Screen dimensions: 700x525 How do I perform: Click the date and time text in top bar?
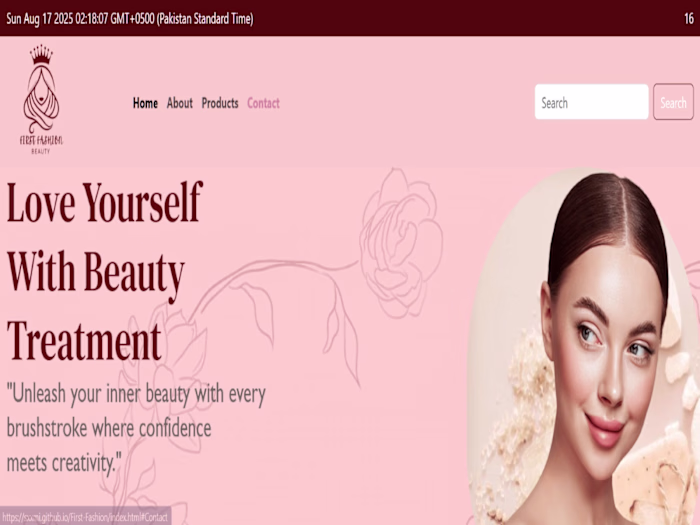pos(130,19)
